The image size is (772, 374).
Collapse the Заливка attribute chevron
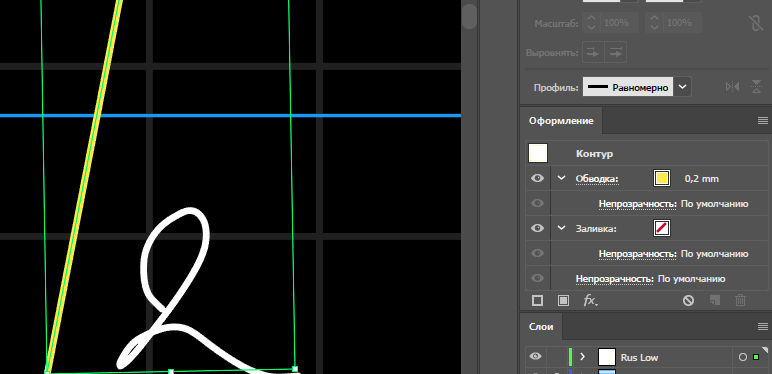[561, 228]
